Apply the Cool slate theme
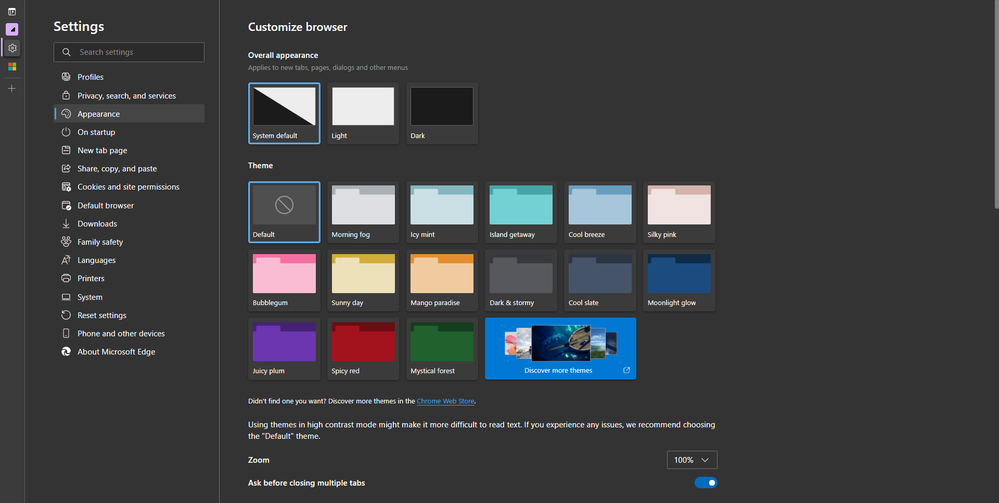999x503 pixels. 600,280
